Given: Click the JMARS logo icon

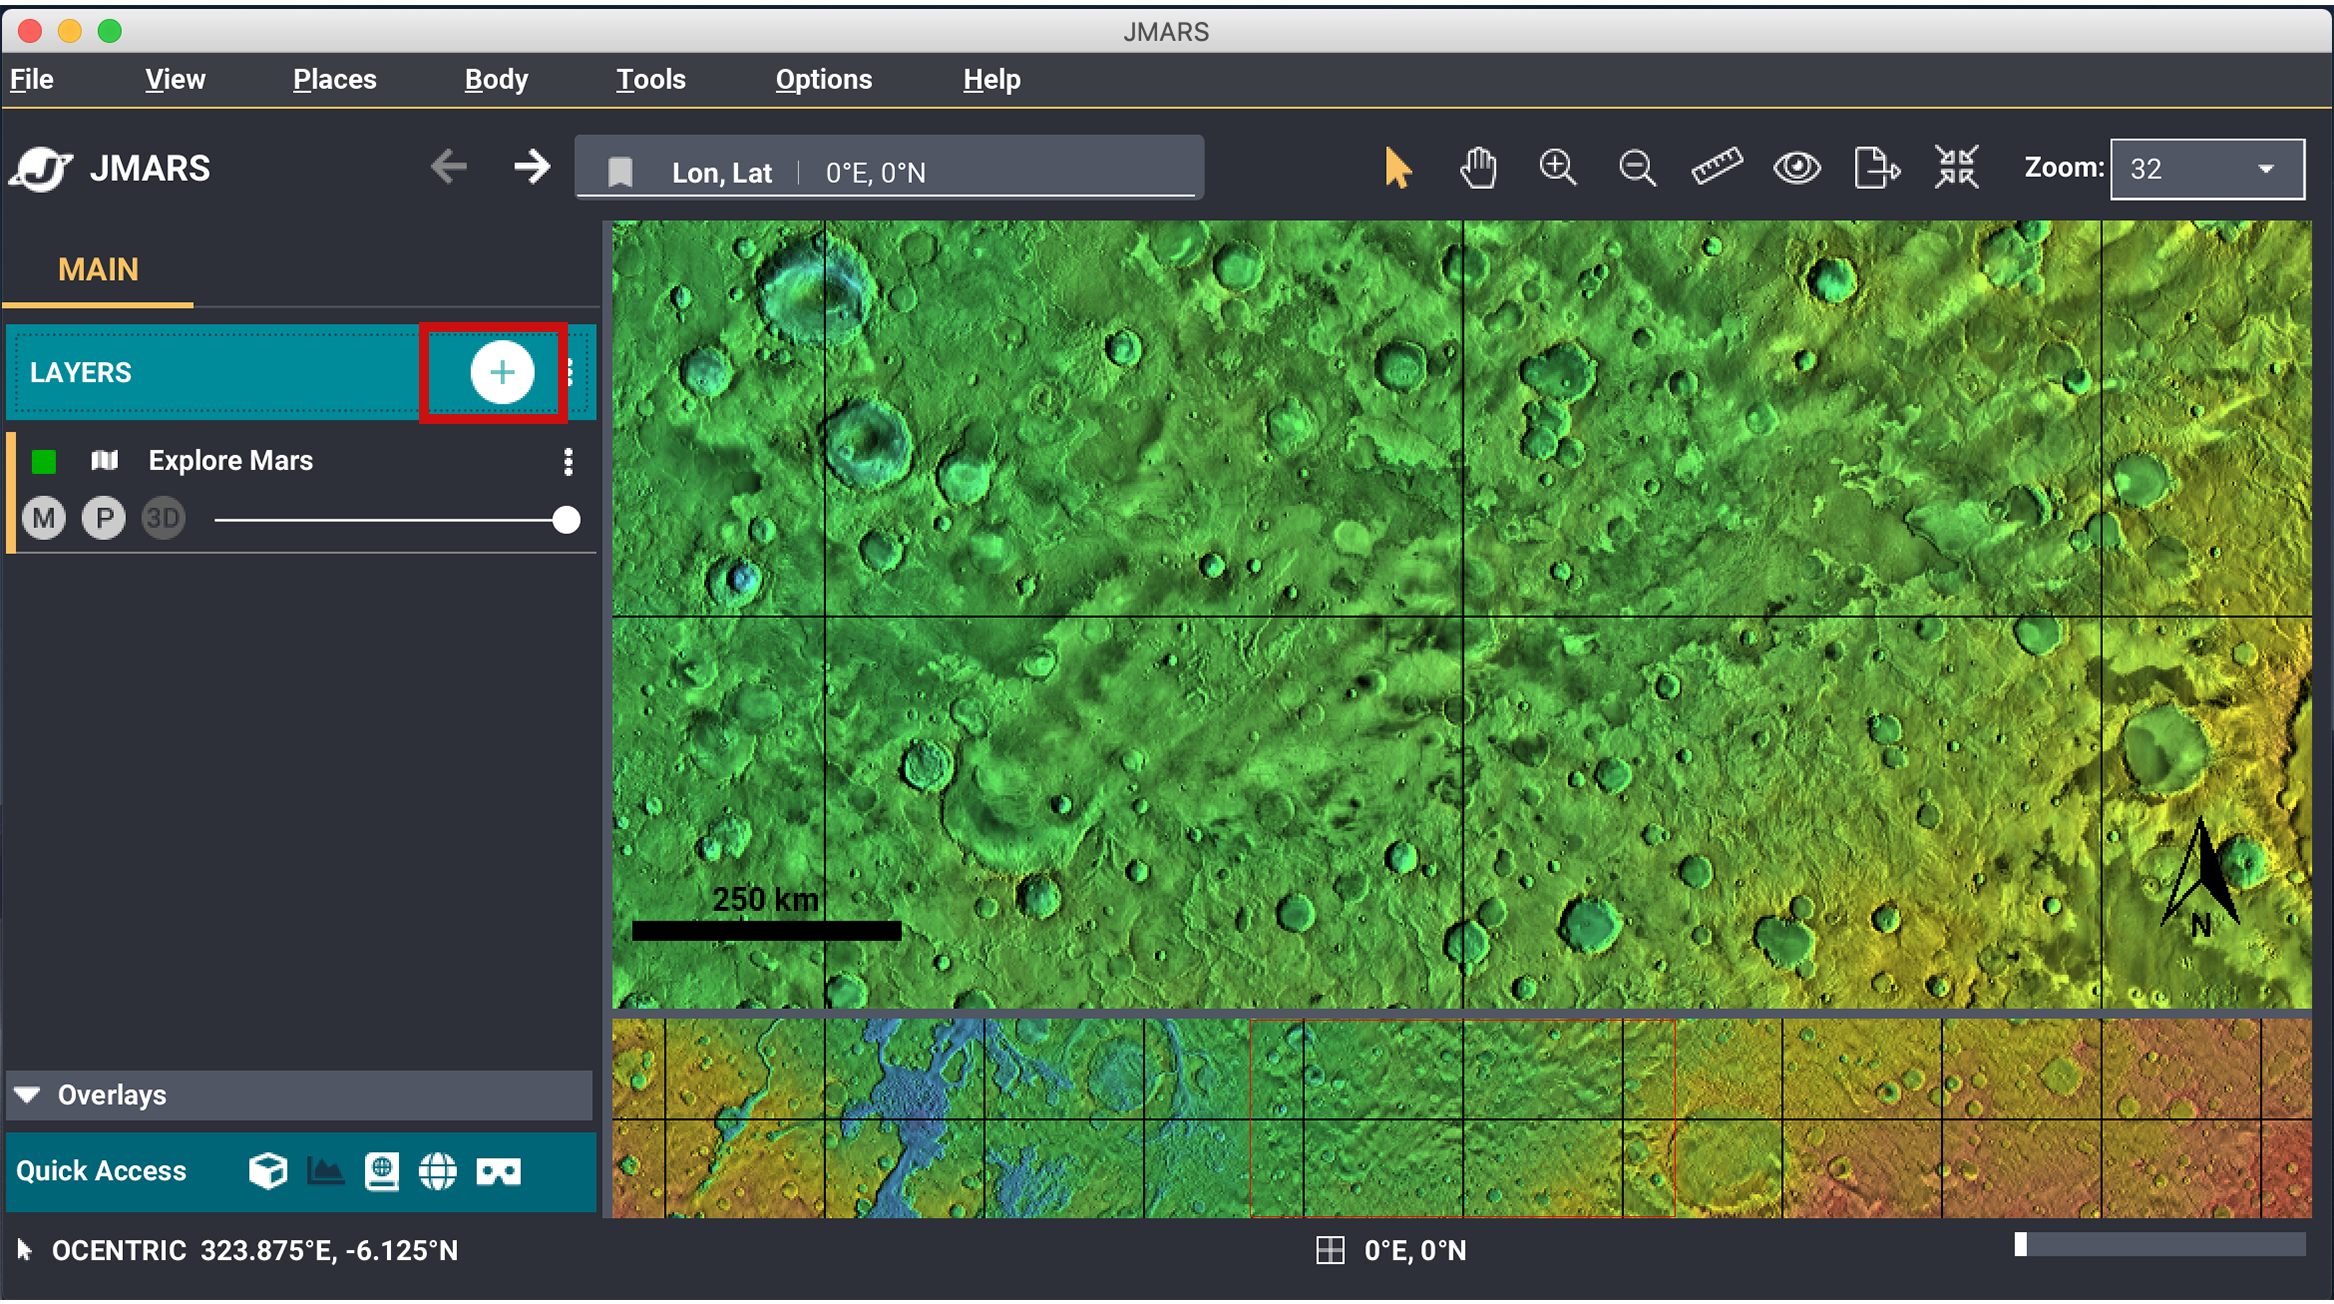Looking at the screenshot, I should 41,168.
